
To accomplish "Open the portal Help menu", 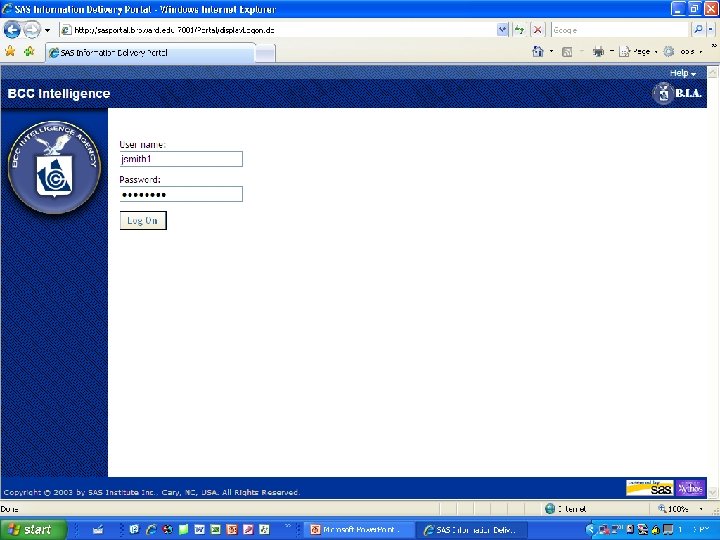I will pos(683,73).
